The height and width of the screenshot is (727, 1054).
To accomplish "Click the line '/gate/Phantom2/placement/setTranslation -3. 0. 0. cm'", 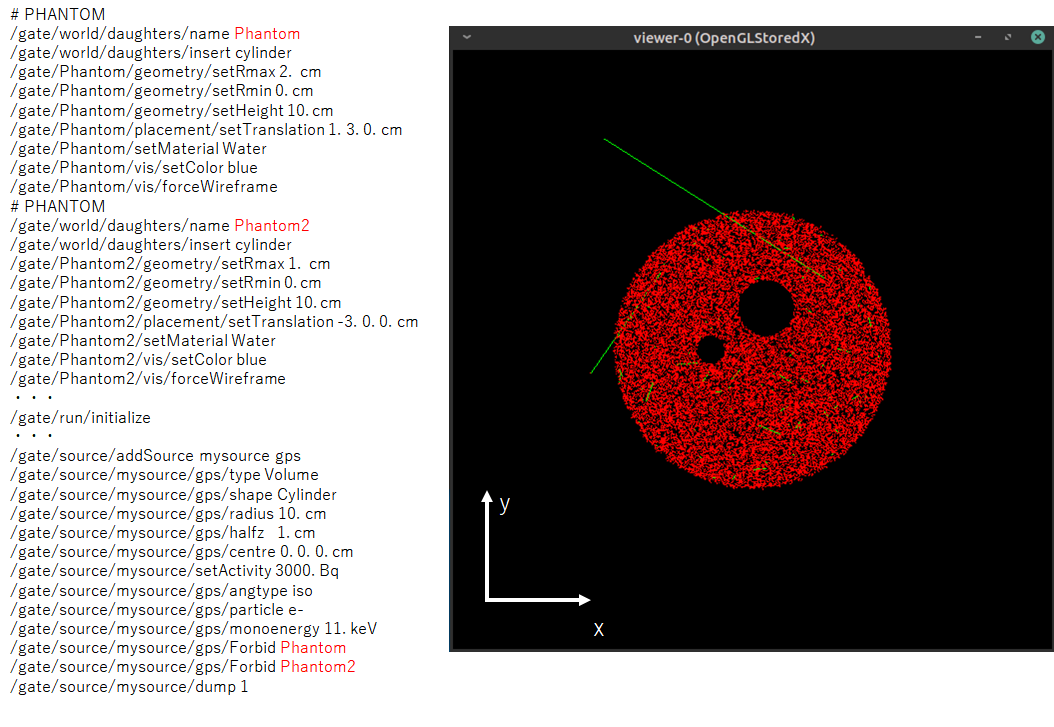I will [x=214, y=322].
